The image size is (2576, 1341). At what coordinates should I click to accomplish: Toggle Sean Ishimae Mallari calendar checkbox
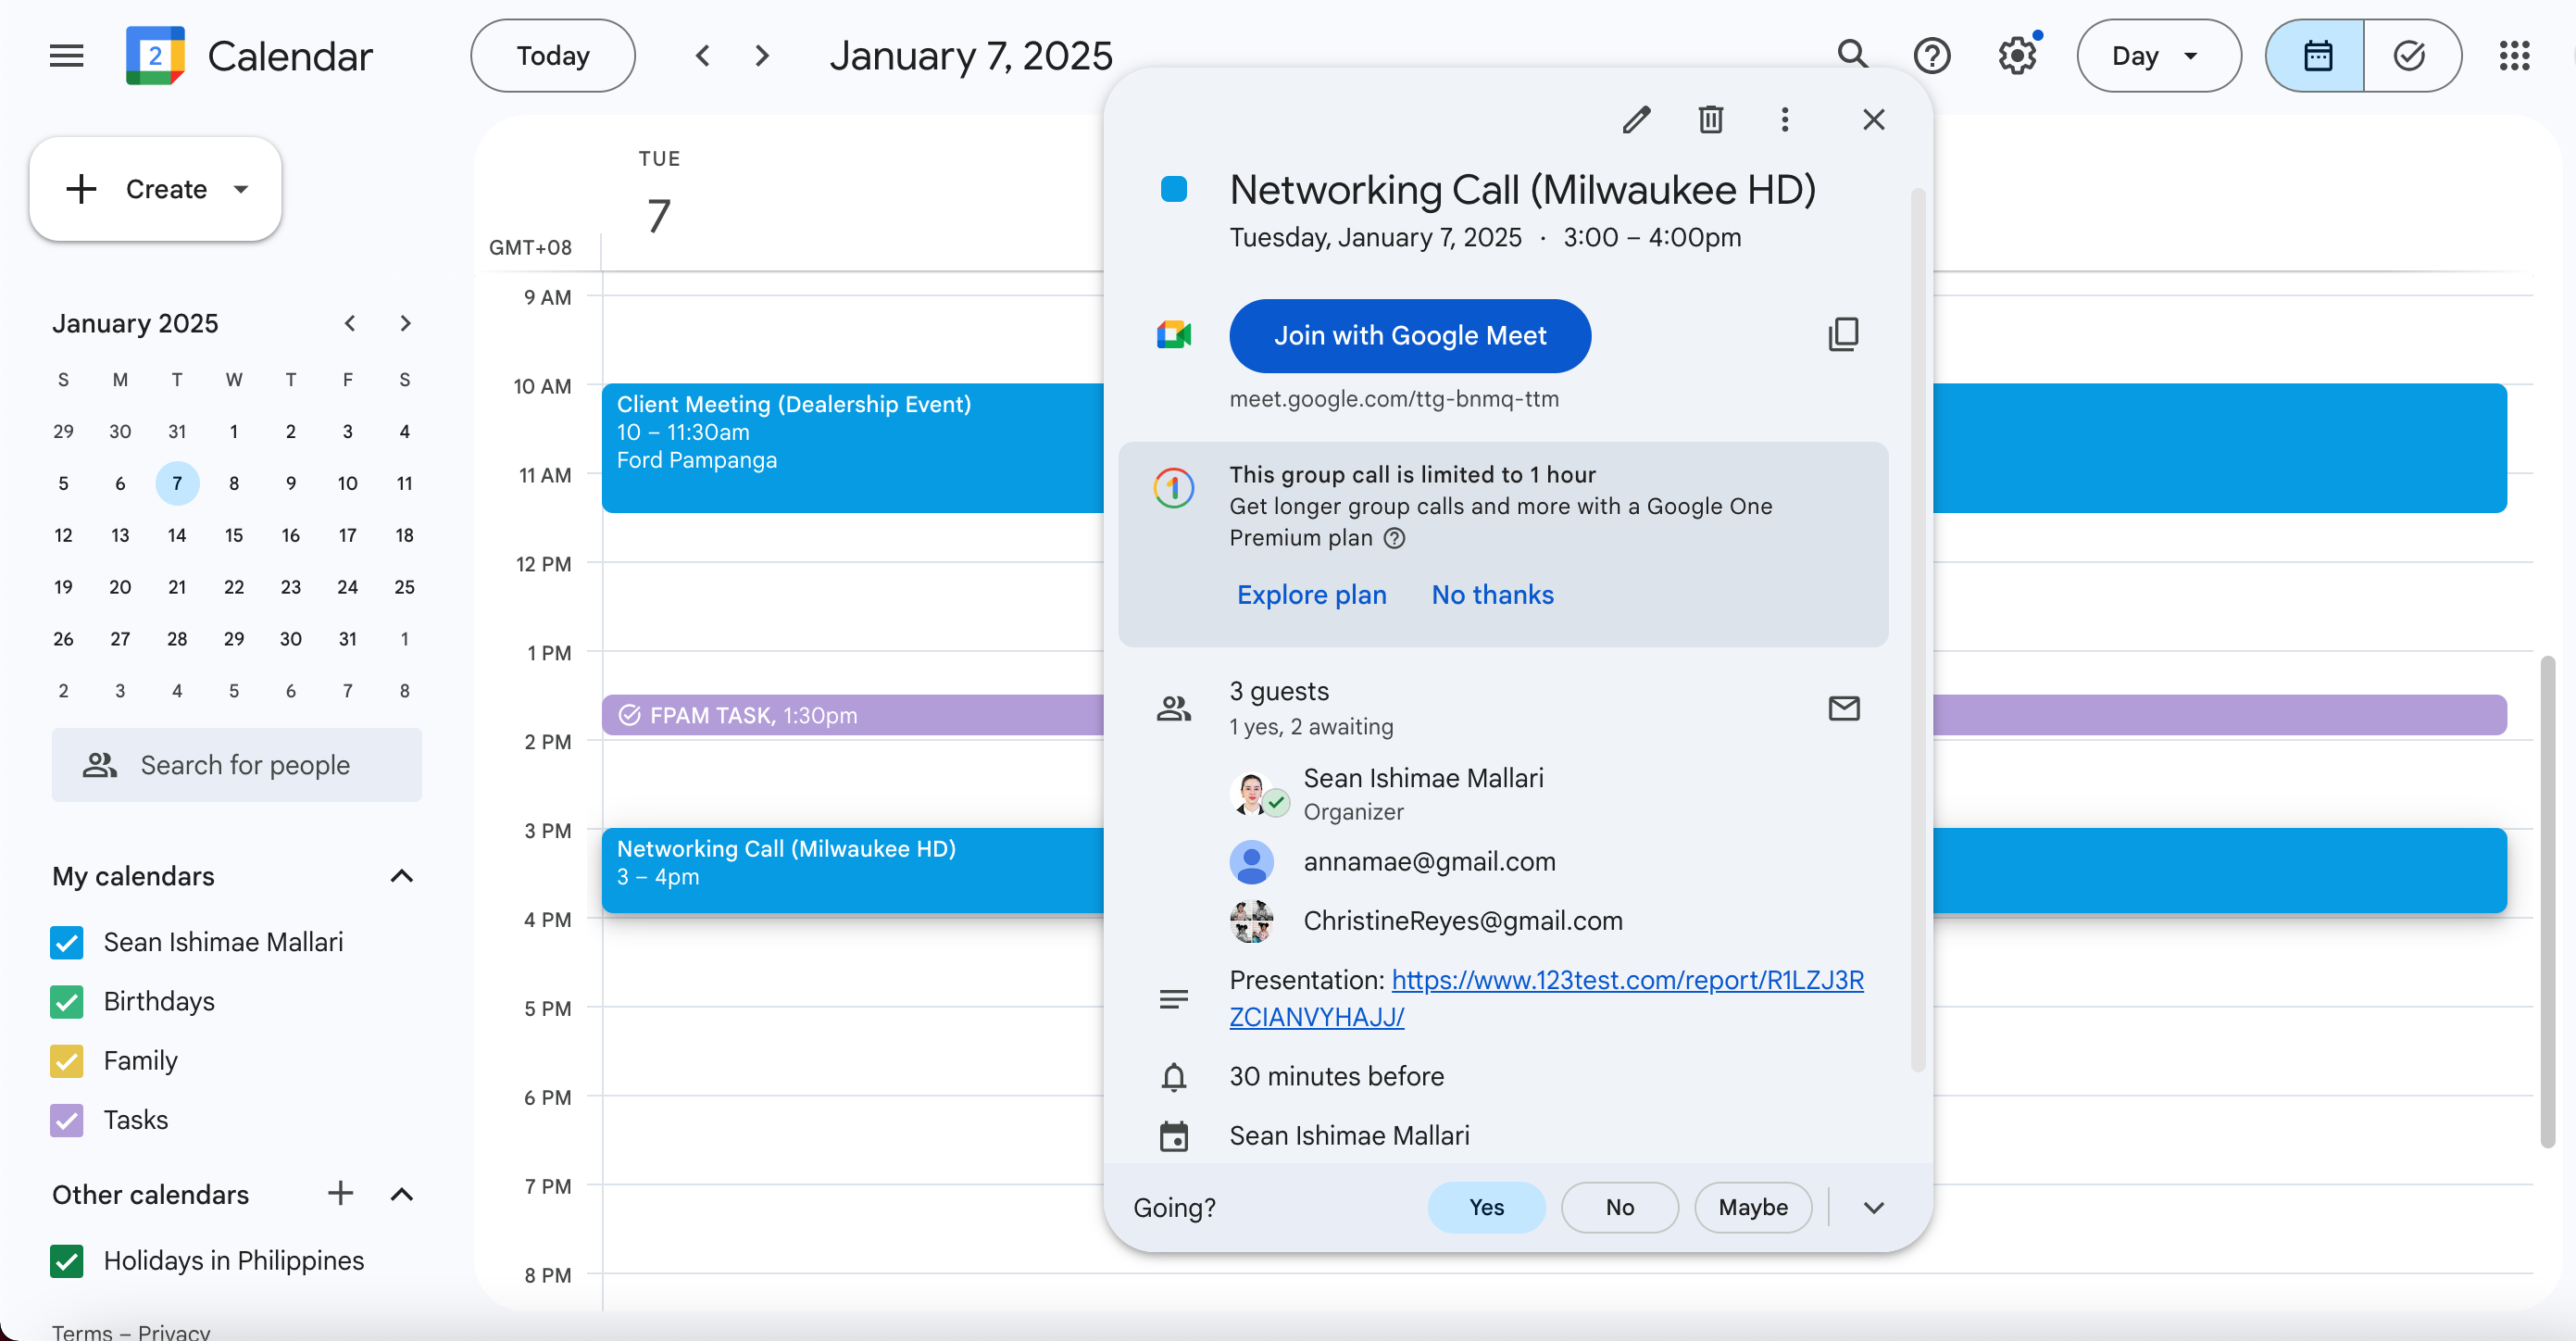67,942
